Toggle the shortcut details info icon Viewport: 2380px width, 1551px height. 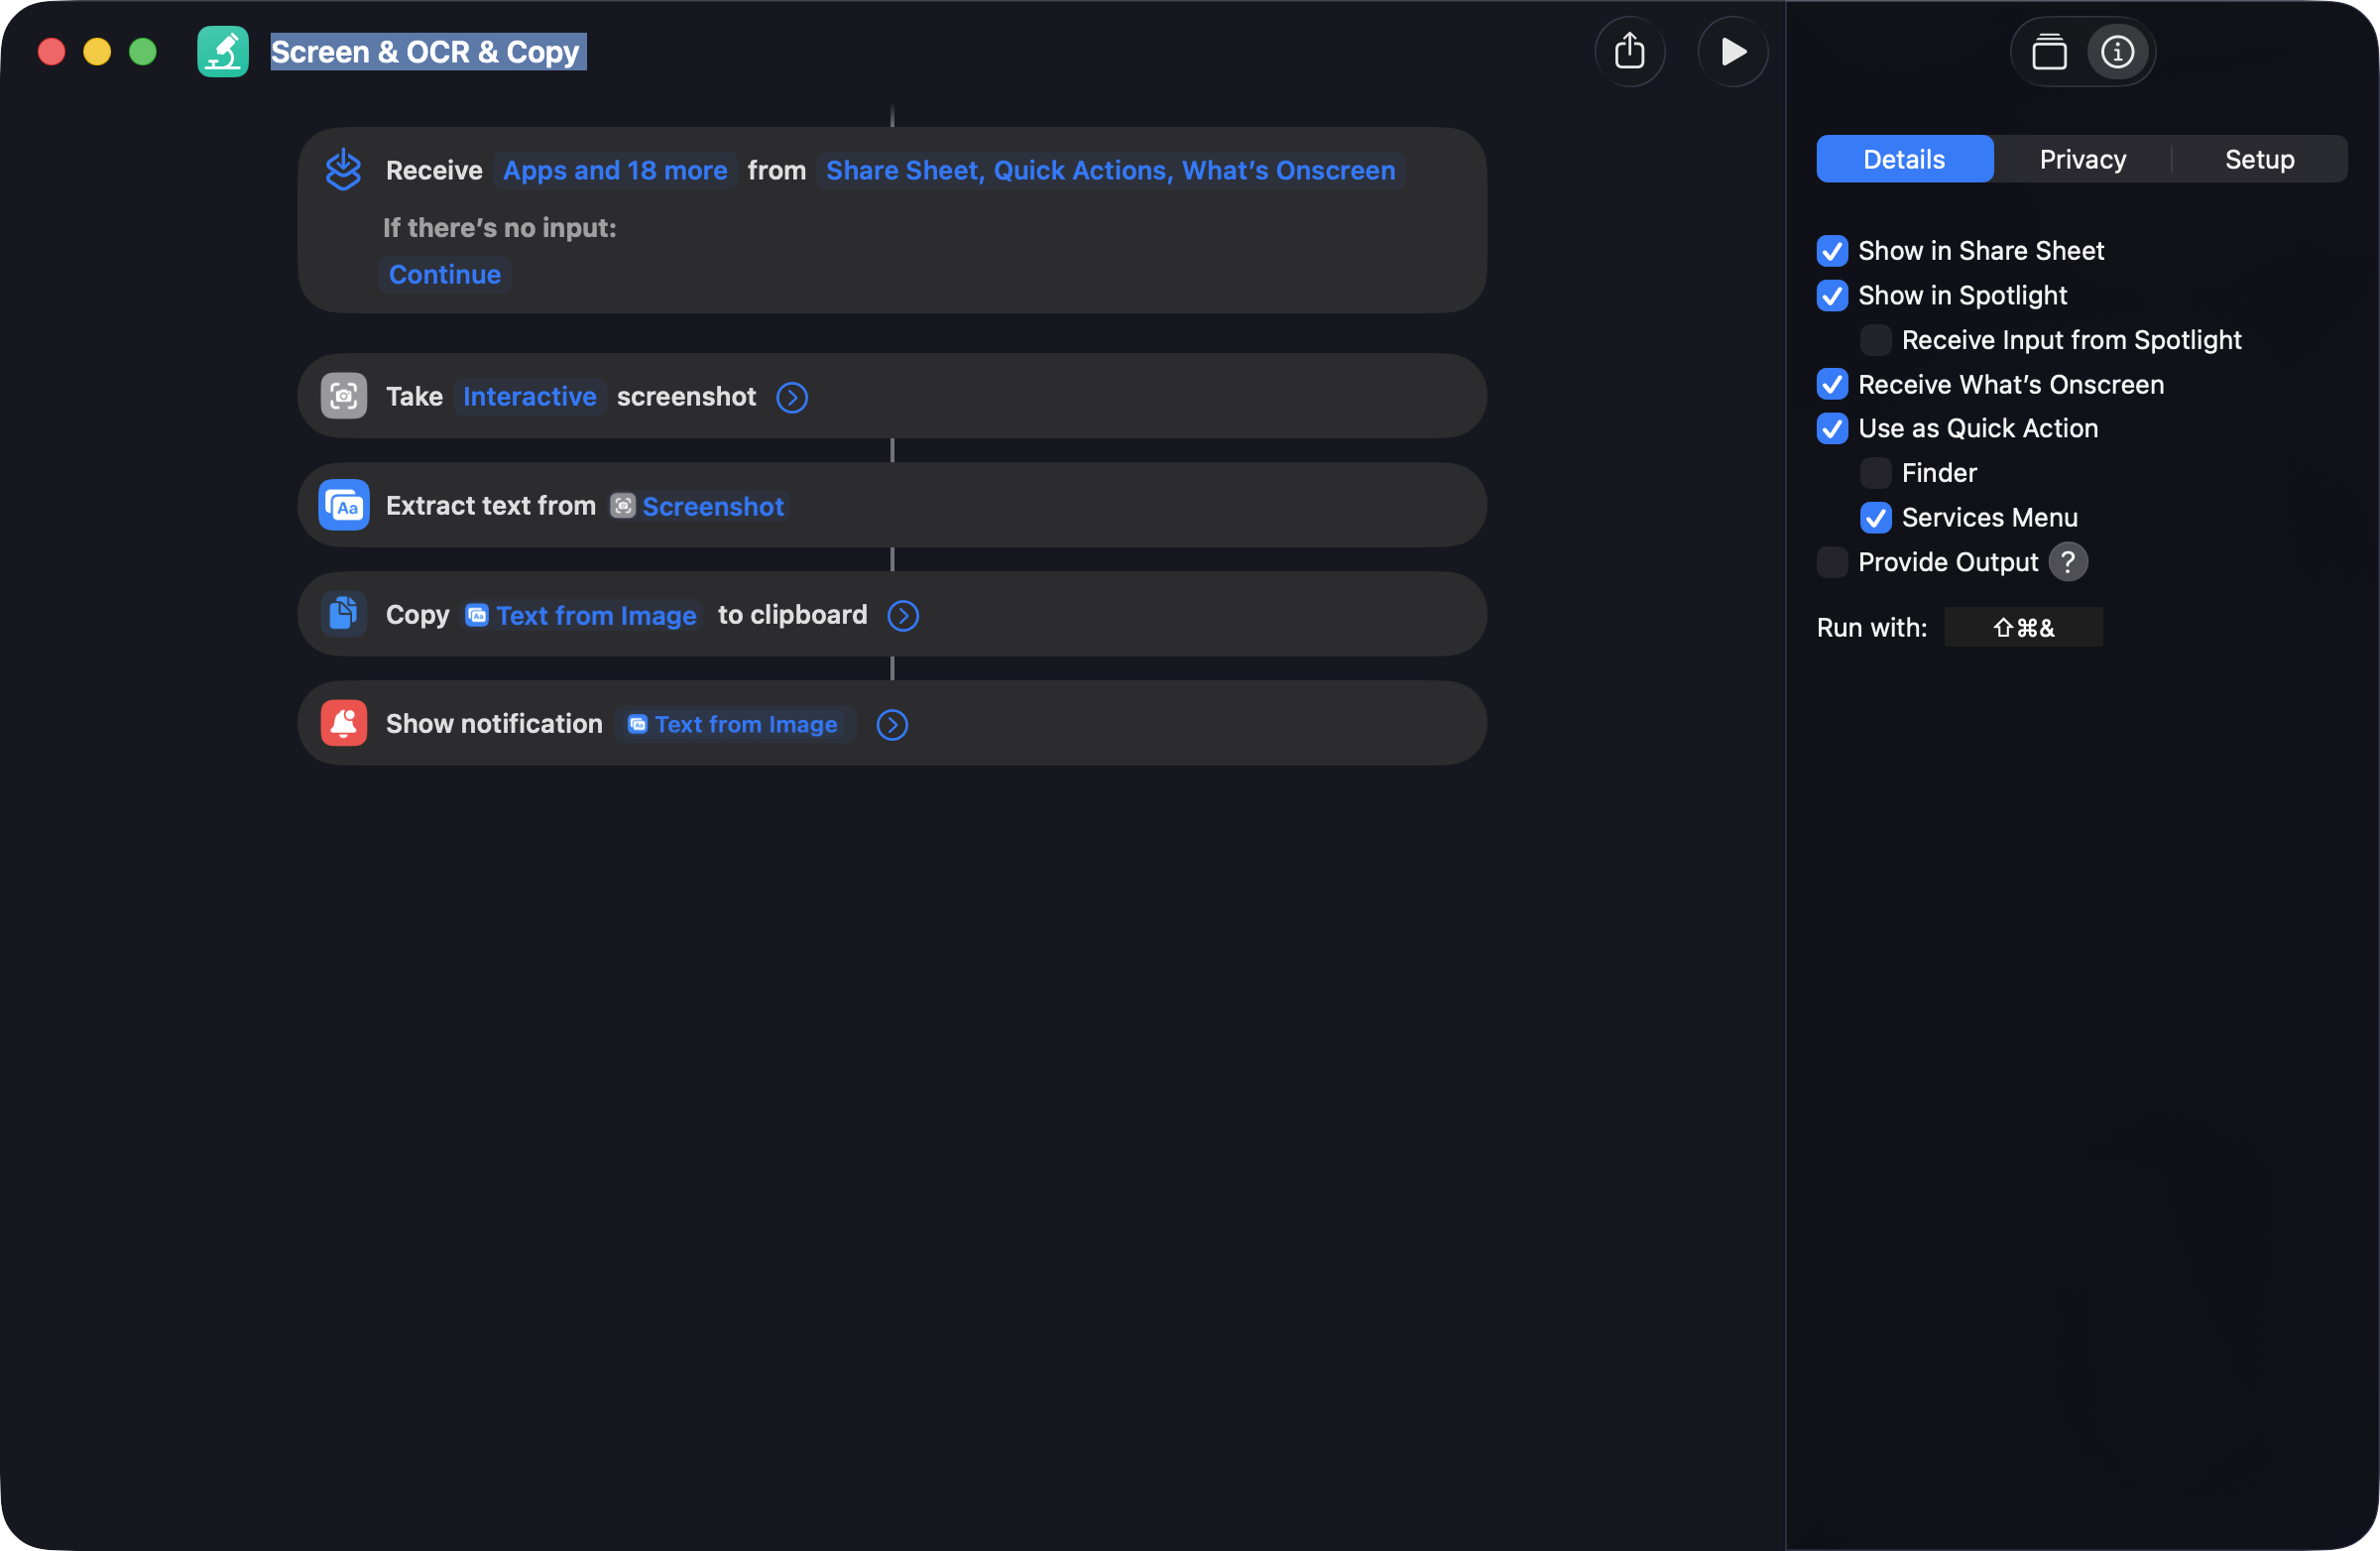pyautogui.click(x=2117, y=51)
